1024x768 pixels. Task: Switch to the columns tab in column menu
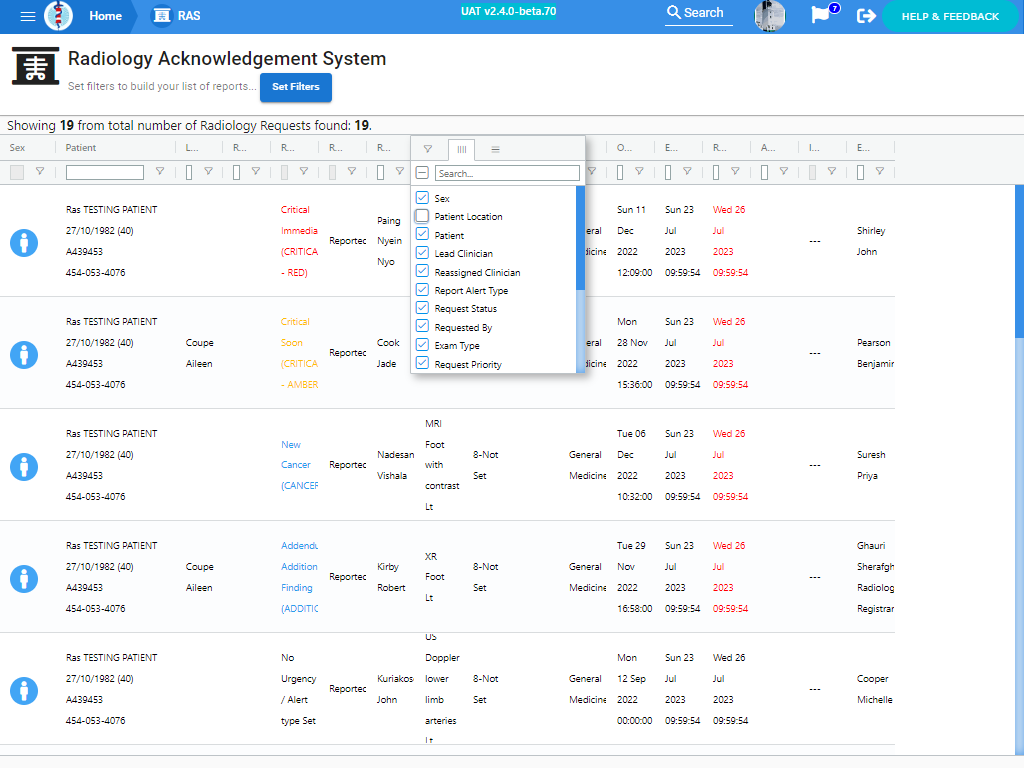point(462,150)
